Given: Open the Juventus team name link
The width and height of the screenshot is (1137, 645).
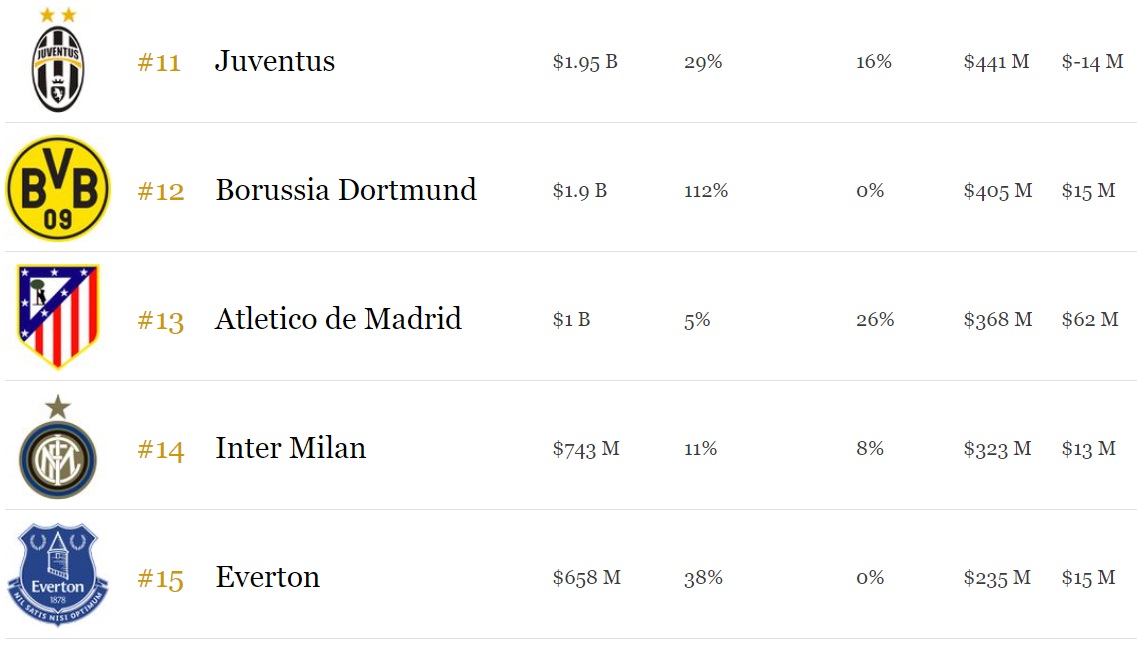Looking at the screenshot, I should 275,62.
